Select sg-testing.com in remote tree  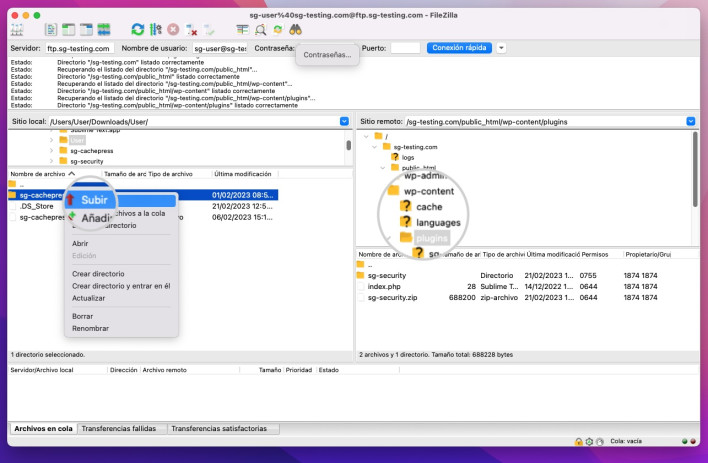pos(415,147)
